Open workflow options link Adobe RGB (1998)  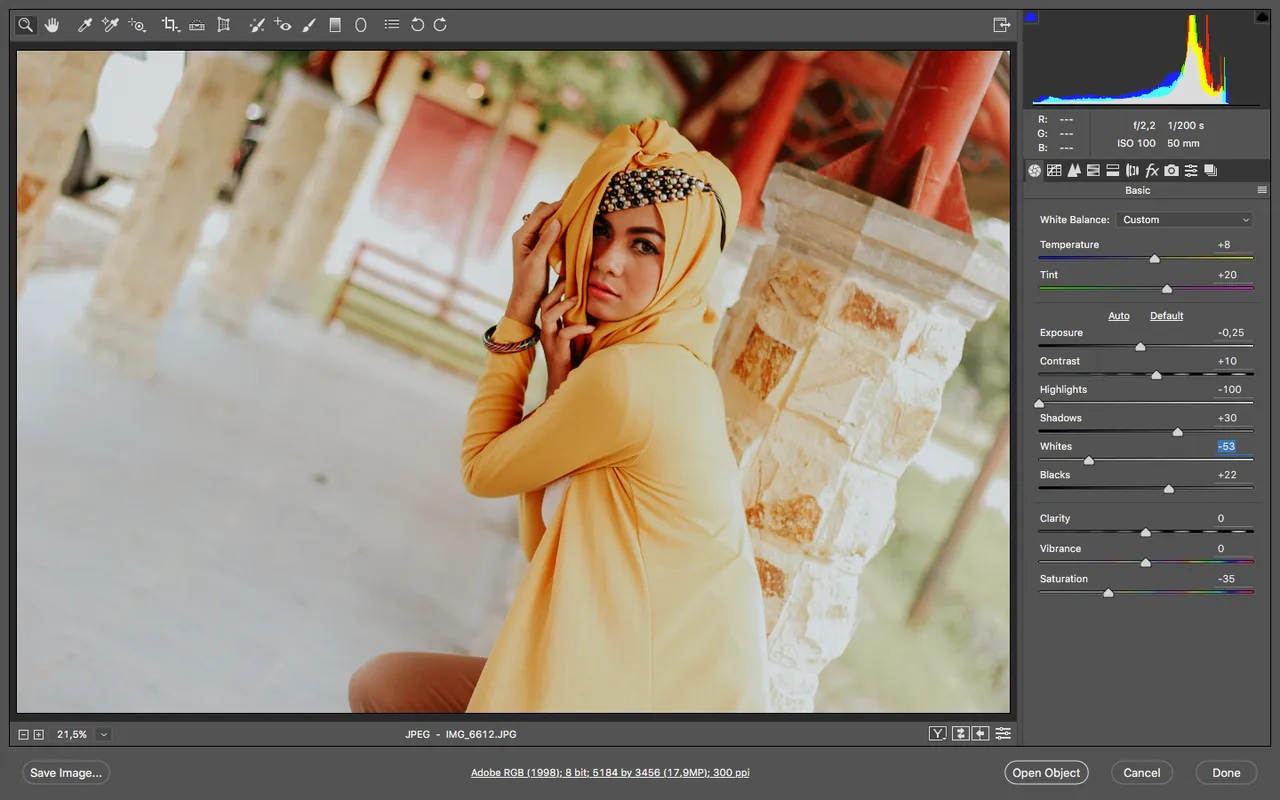click(x=610, y=773)
